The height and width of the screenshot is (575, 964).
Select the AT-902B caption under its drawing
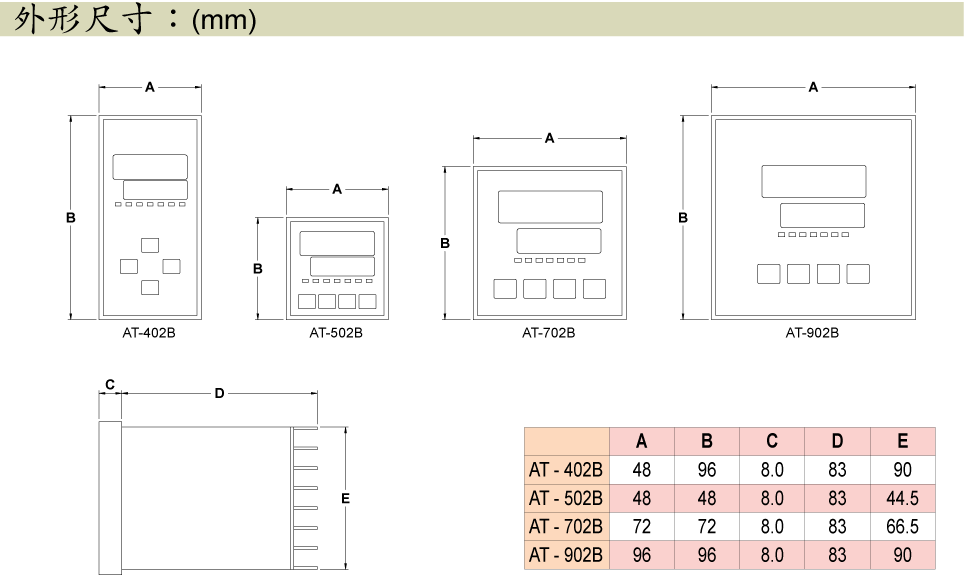[x=812, y=333]
